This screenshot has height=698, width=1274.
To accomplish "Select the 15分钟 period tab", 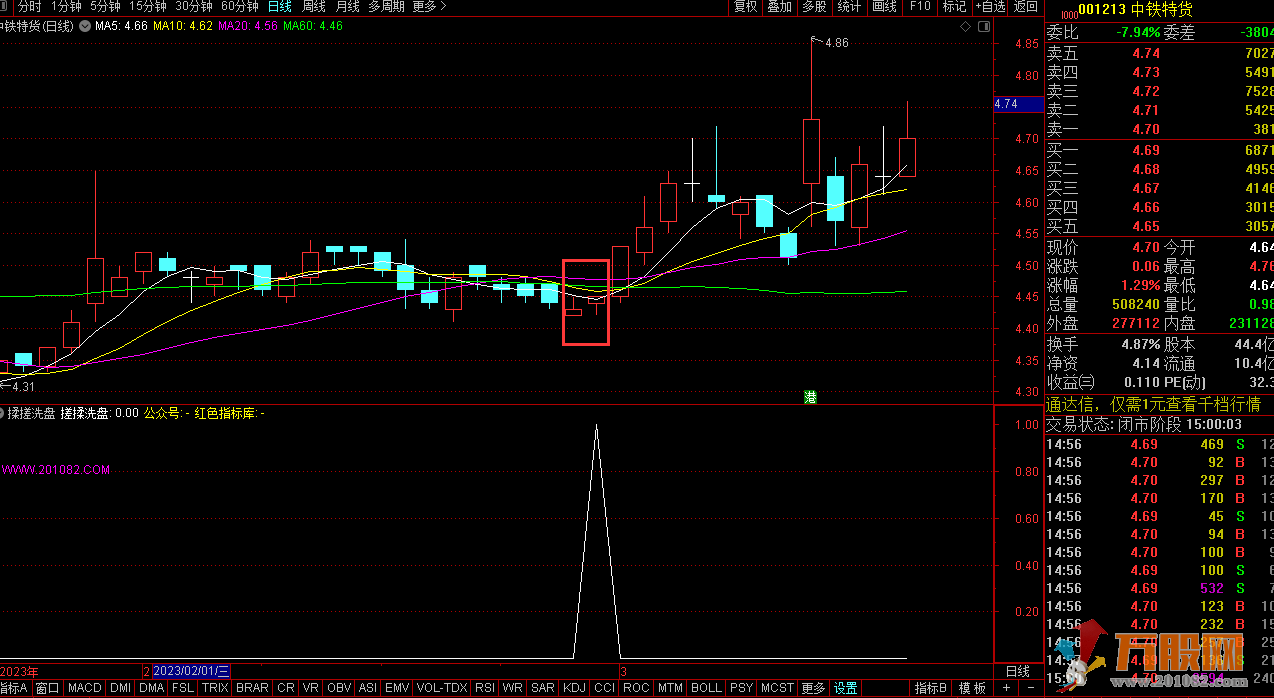I will (147, 6).
